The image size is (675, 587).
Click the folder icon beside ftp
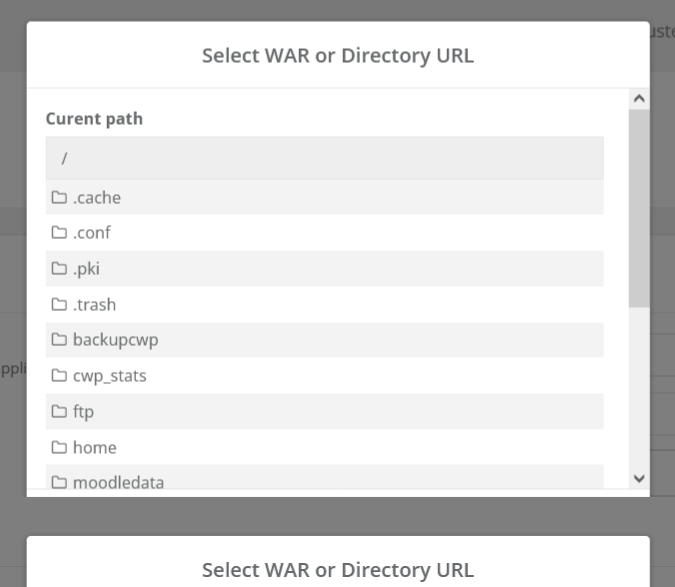click(x=59, y=412)
